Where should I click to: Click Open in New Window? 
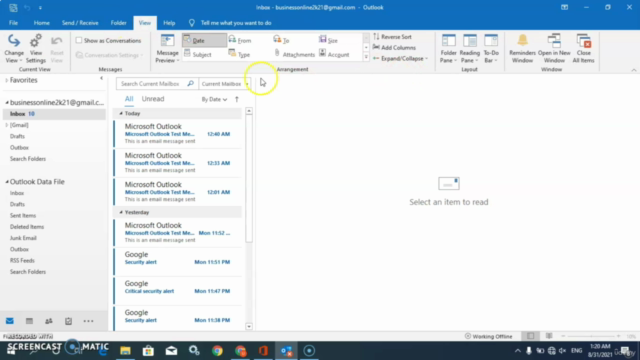coord(554,49)
